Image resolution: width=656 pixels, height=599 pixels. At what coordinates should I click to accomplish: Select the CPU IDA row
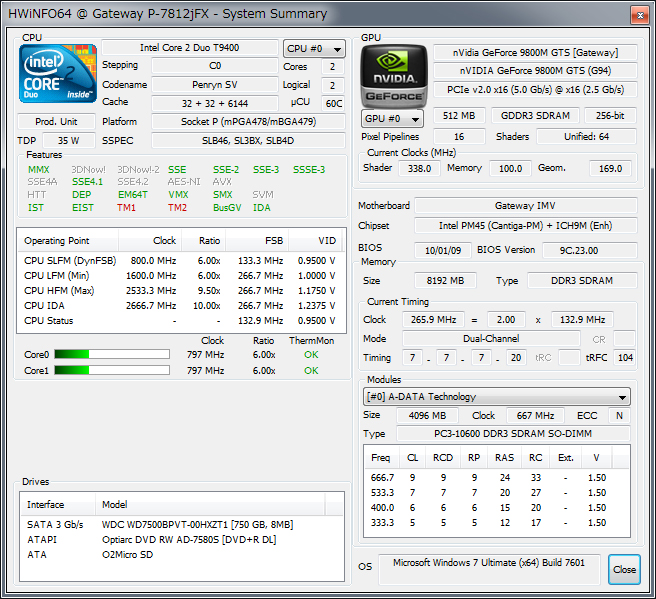(x=180, y=306)
